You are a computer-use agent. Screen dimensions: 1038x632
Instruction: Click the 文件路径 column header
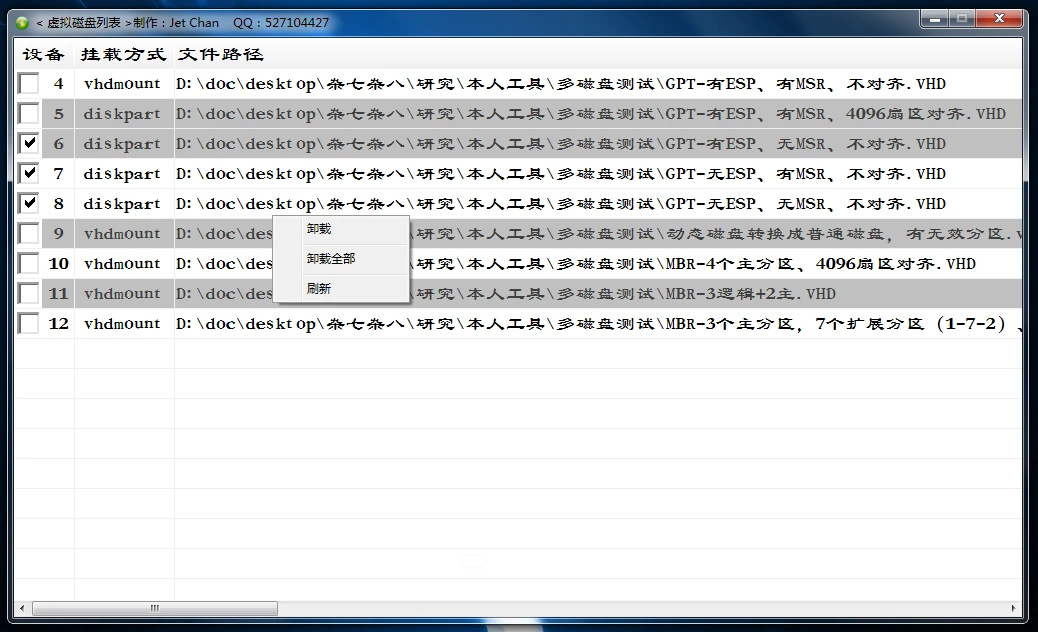[220, 54]
